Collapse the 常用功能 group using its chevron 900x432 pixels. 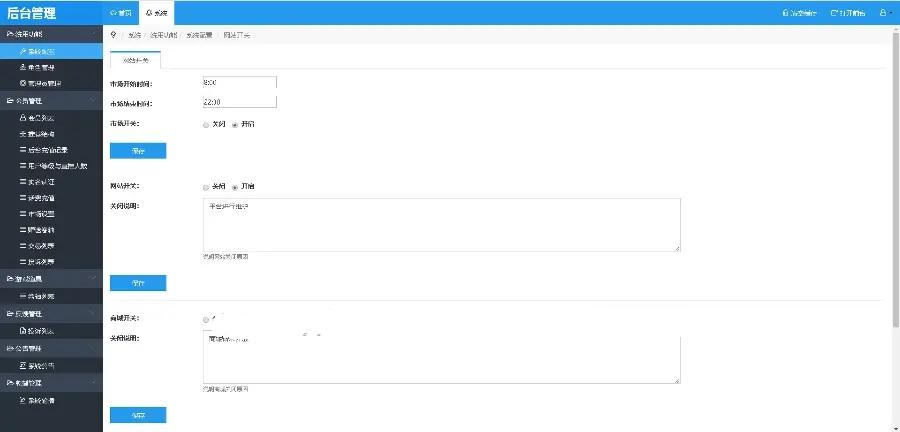(93, 34)
